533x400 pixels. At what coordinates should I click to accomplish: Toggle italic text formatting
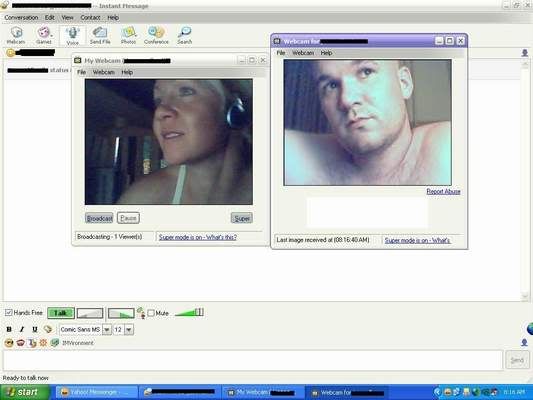tap(22, 329)
